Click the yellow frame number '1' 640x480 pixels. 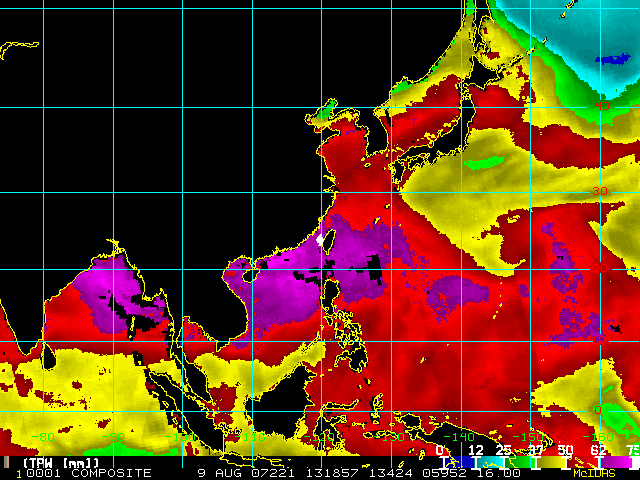(x=19, y=474)
